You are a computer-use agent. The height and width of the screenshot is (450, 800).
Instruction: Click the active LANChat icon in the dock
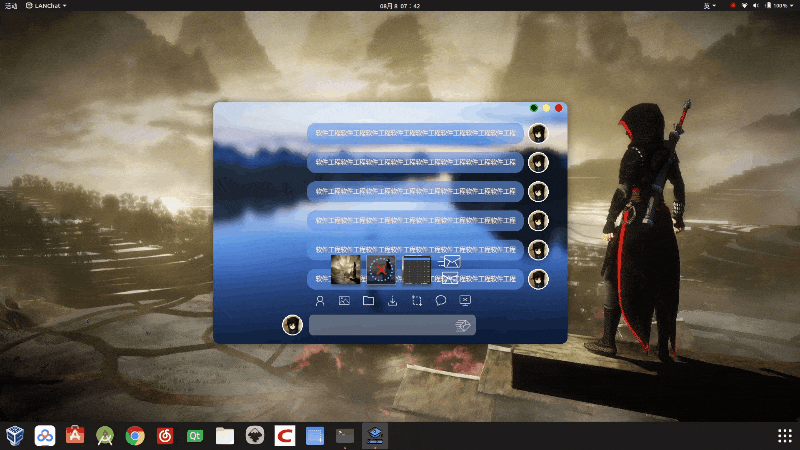pyautogui.click(x=375, y=436)
